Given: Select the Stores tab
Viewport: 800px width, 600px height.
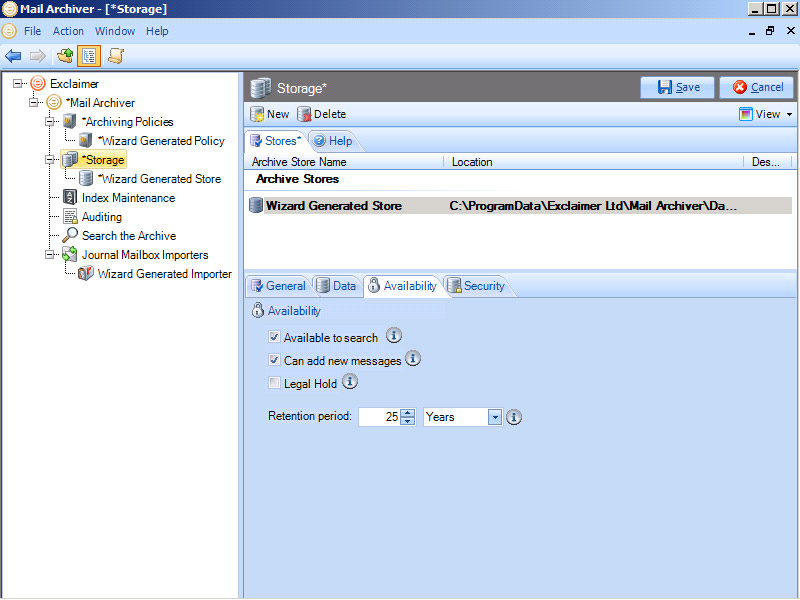Looking at the screenshot, I should click(276, 141).
